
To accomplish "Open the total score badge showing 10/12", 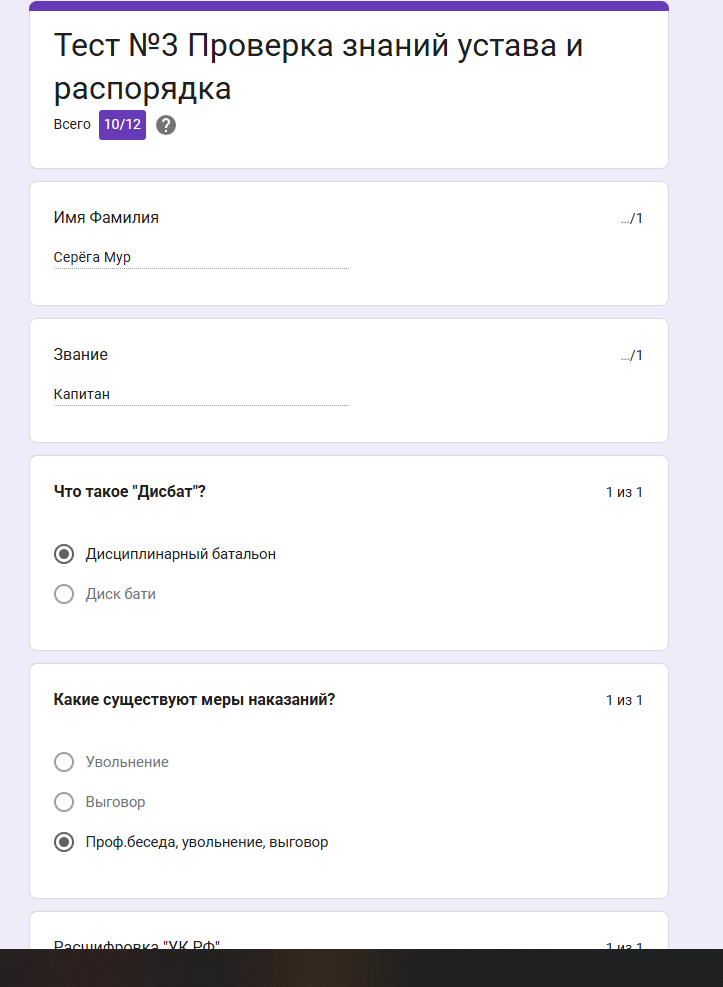I will click(x=121, y=125).
